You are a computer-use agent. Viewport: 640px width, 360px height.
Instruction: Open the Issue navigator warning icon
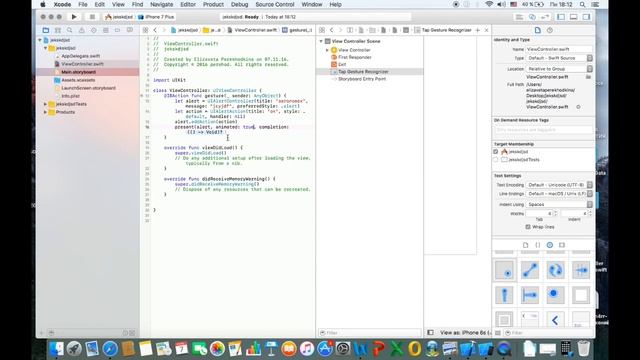[x=82, y=30]
